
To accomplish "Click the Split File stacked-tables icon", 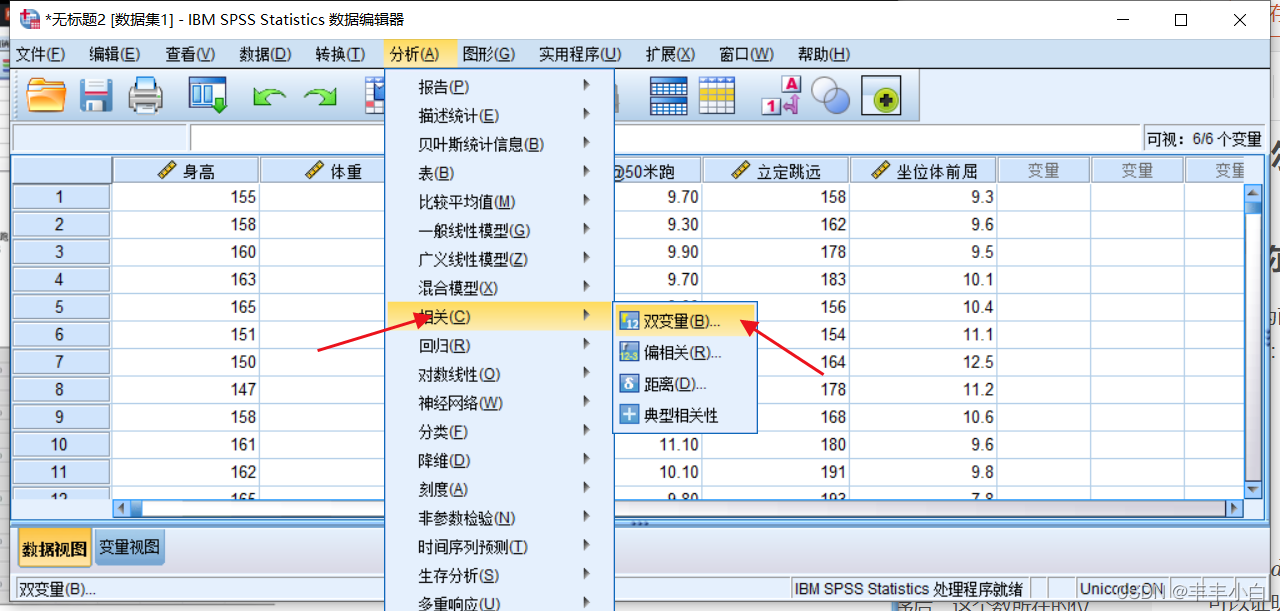I will [x=669, y=96].
